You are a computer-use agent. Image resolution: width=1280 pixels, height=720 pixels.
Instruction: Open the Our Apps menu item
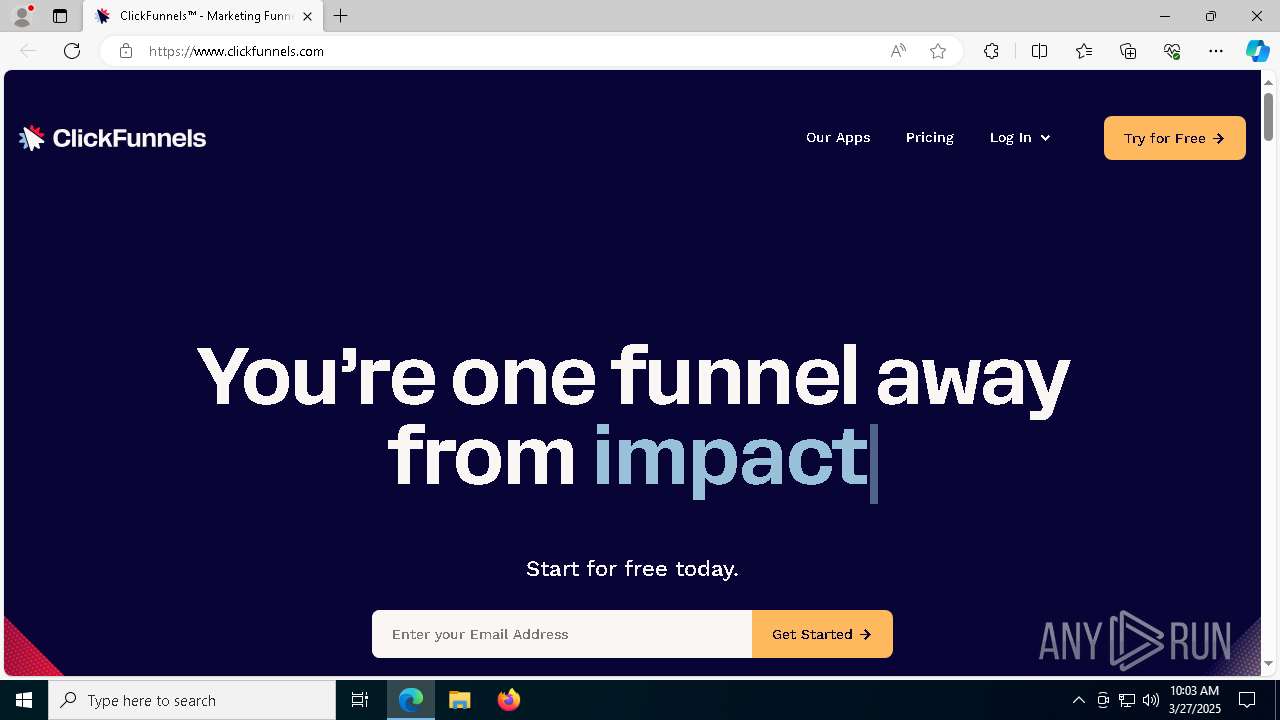click(x=838, y=138)
